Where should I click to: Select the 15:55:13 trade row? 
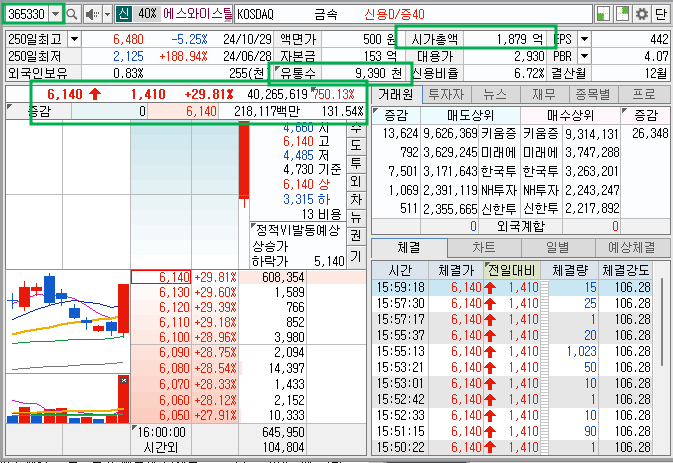point(514,351)
